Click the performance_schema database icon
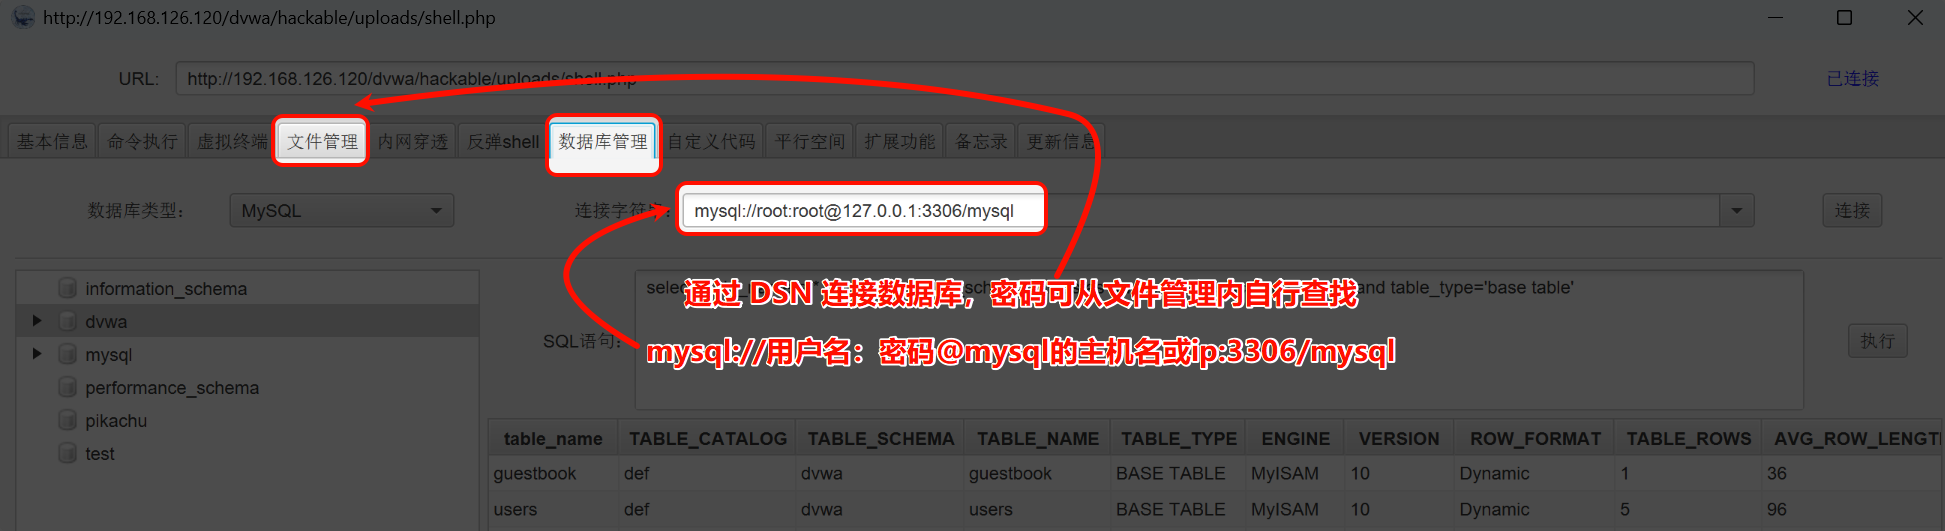Screen dimensions: 1945x531 [x=67, y=388]
